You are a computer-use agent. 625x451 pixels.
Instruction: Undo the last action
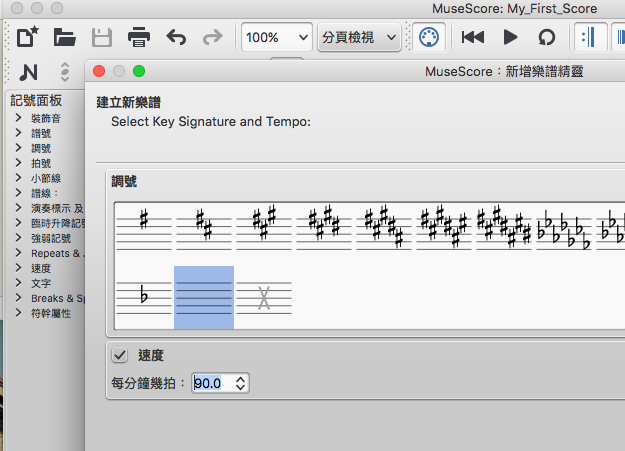[176, 38]
